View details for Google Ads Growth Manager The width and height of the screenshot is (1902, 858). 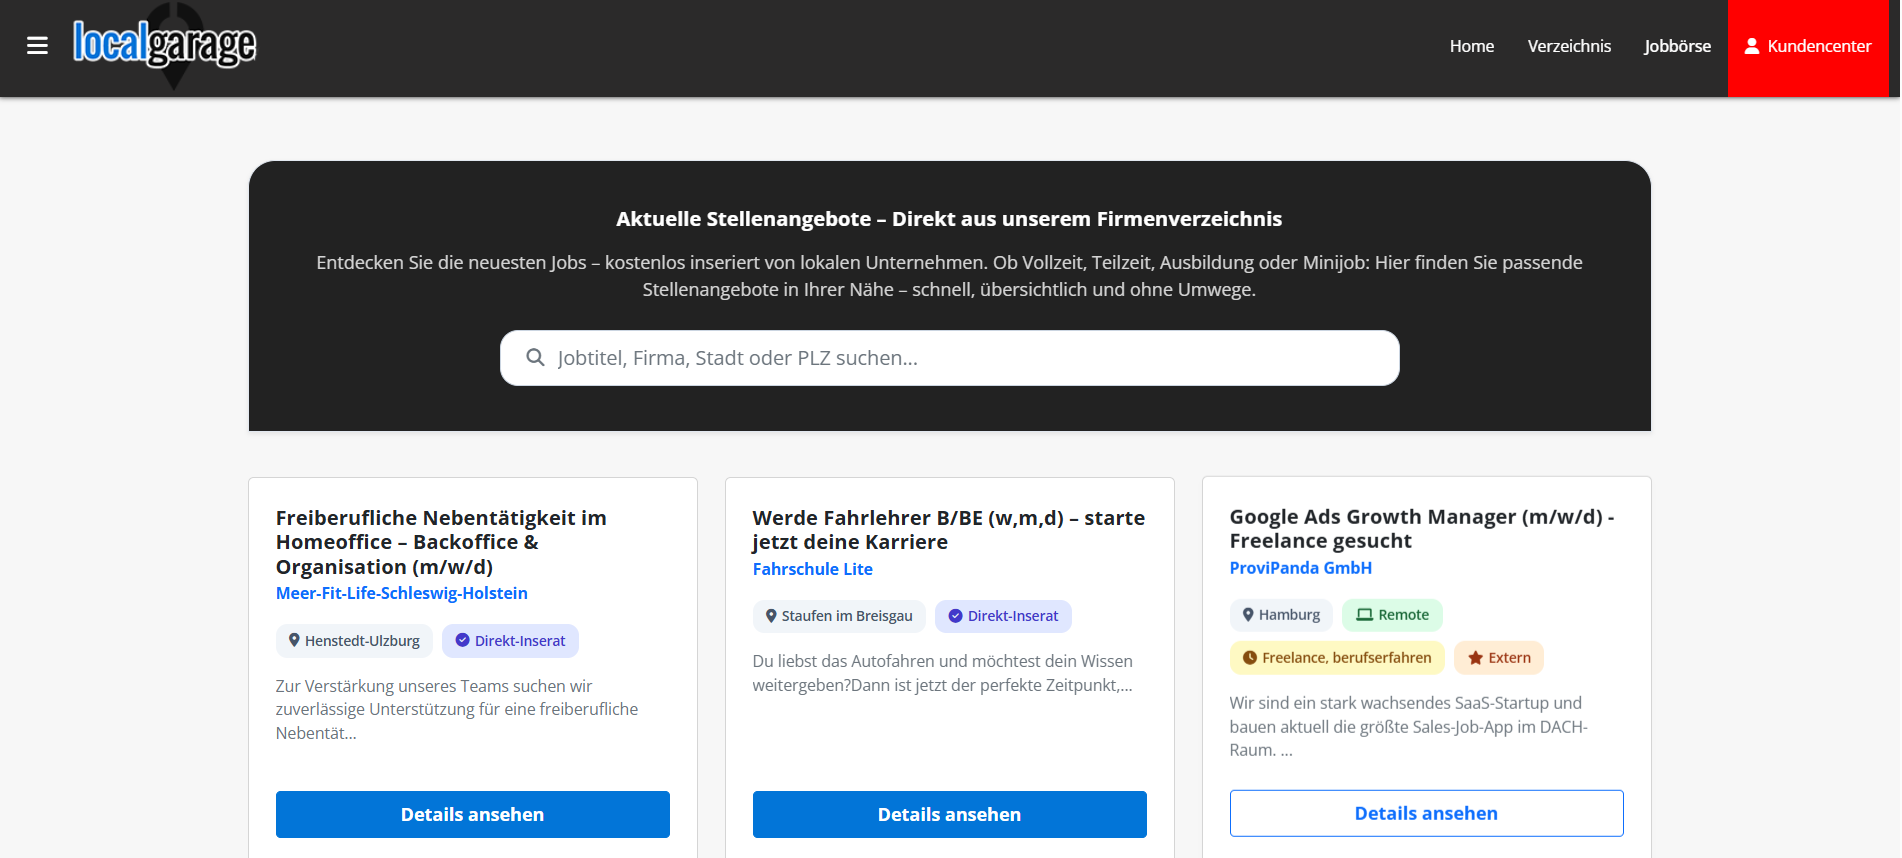(1425, 813)
